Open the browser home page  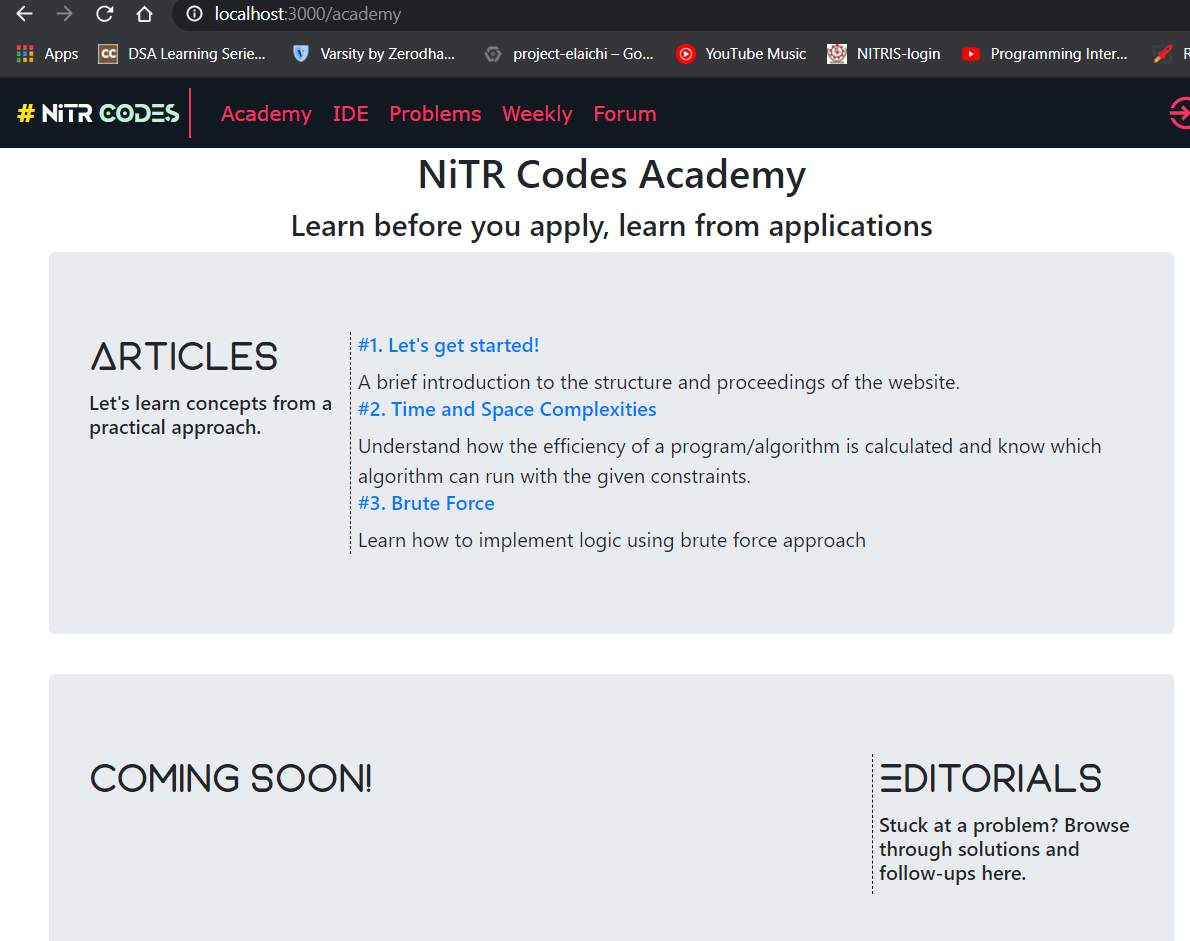(144, 14)
